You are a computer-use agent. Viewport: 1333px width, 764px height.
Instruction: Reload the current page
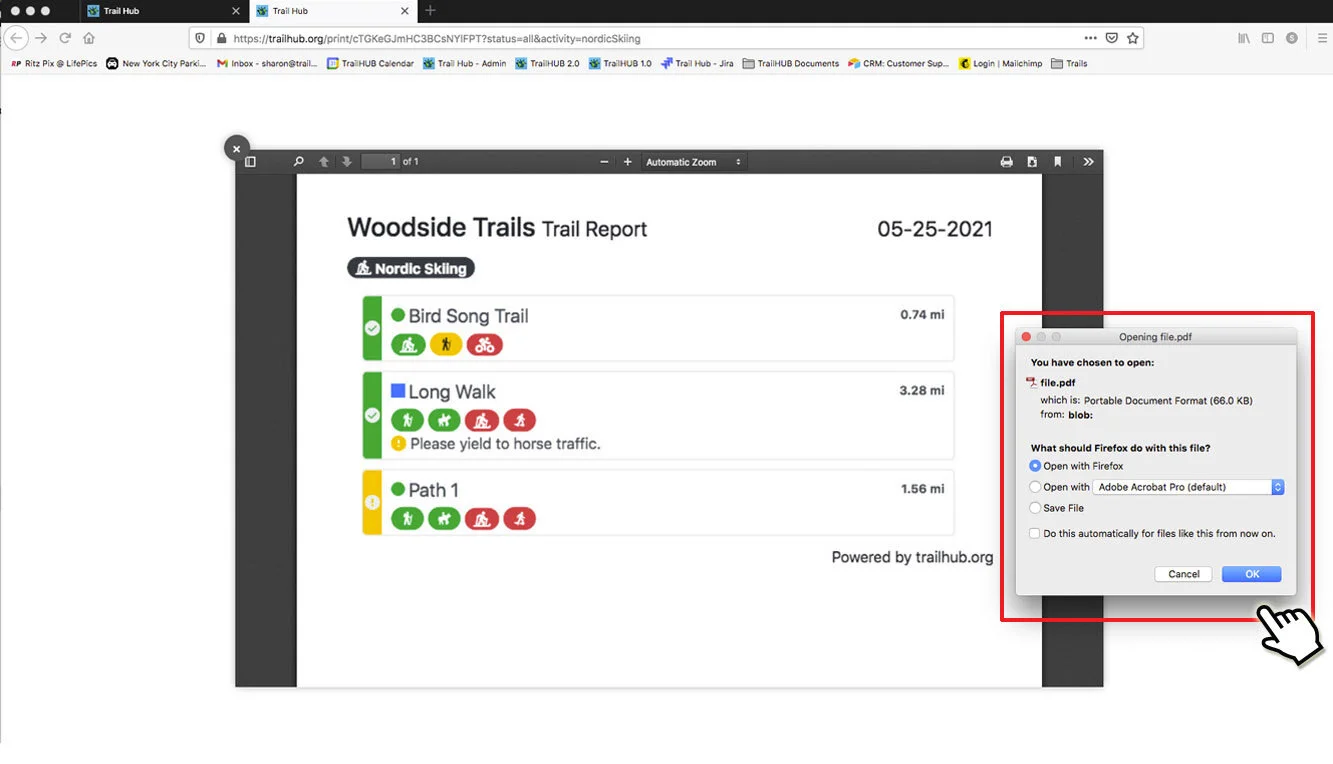[x=65, y=38]
